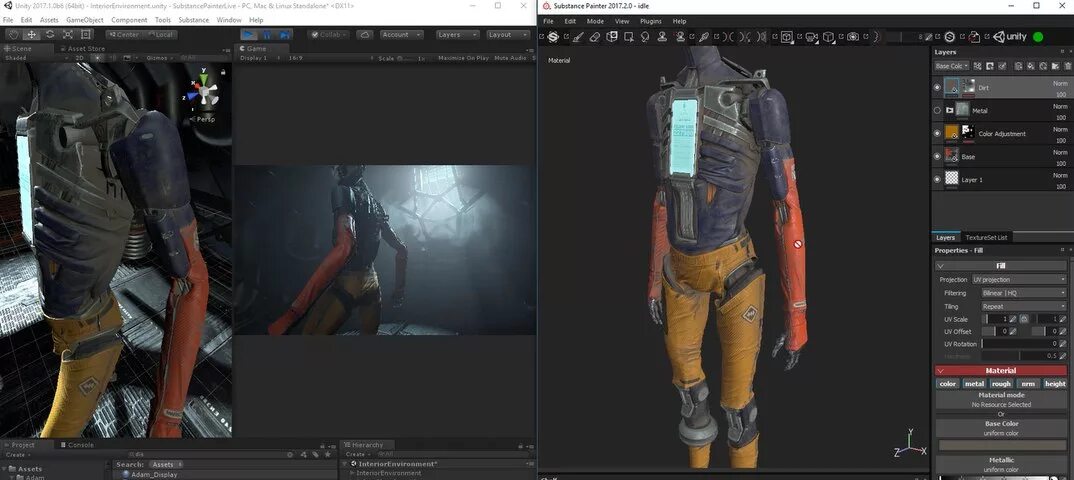Open Filtering dropdown Bilinear HQ
Viewport: 1074px width, 480px height.
1024,293
